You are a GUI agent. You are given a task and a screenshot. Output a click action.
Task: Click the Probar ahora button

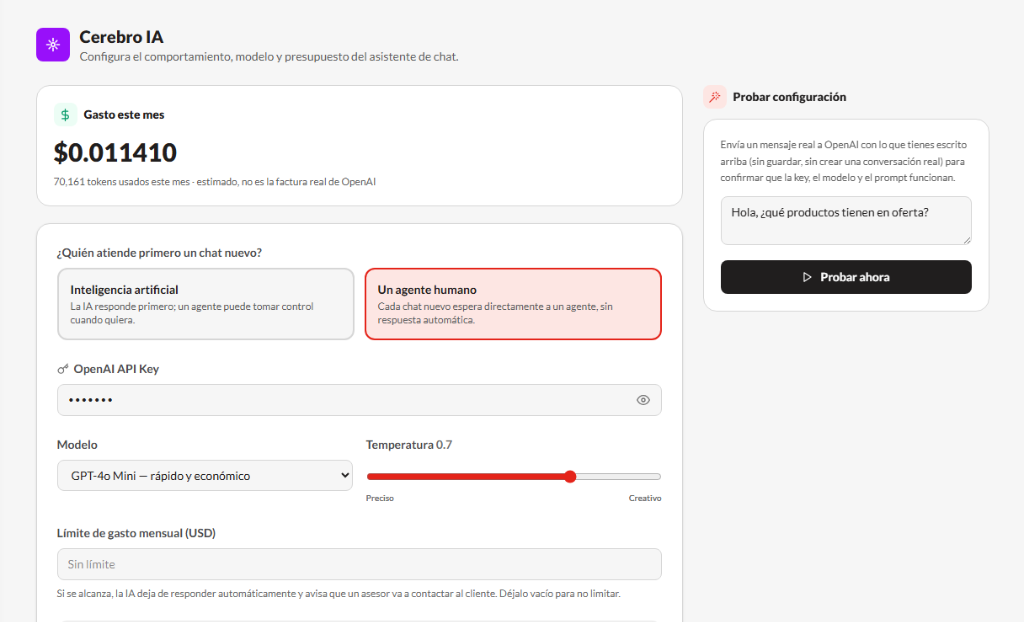(846, 277)
